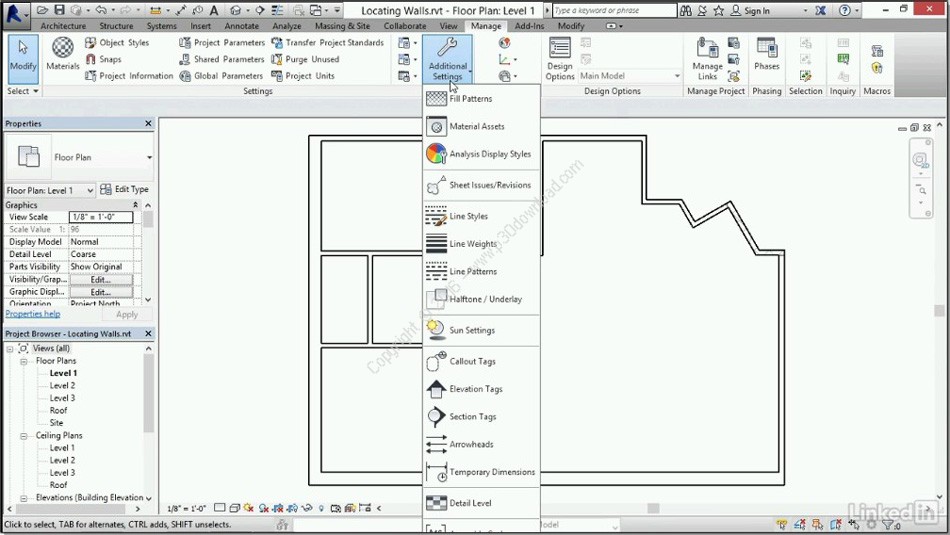Open Design Options
The width and height of the screenshot is (950, 535).
[559, 58]
